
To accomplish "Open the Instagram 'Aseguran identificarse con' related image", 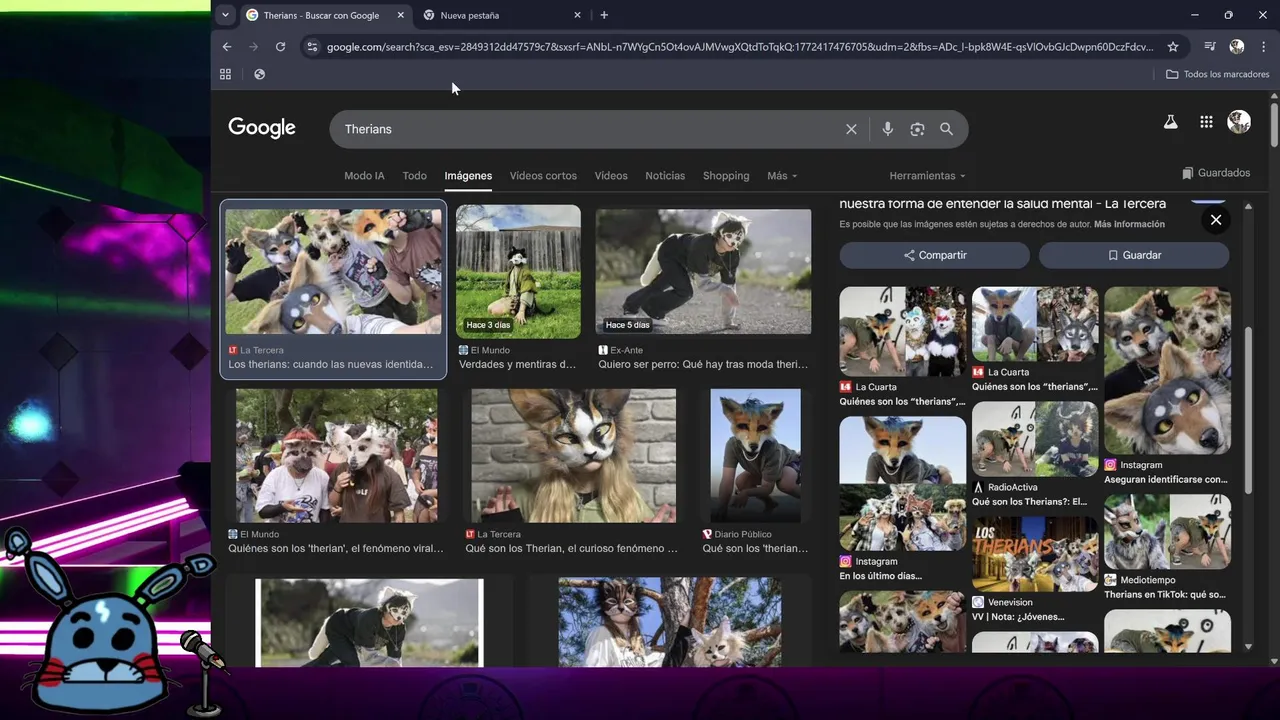I will click(x=1167, y=371).
